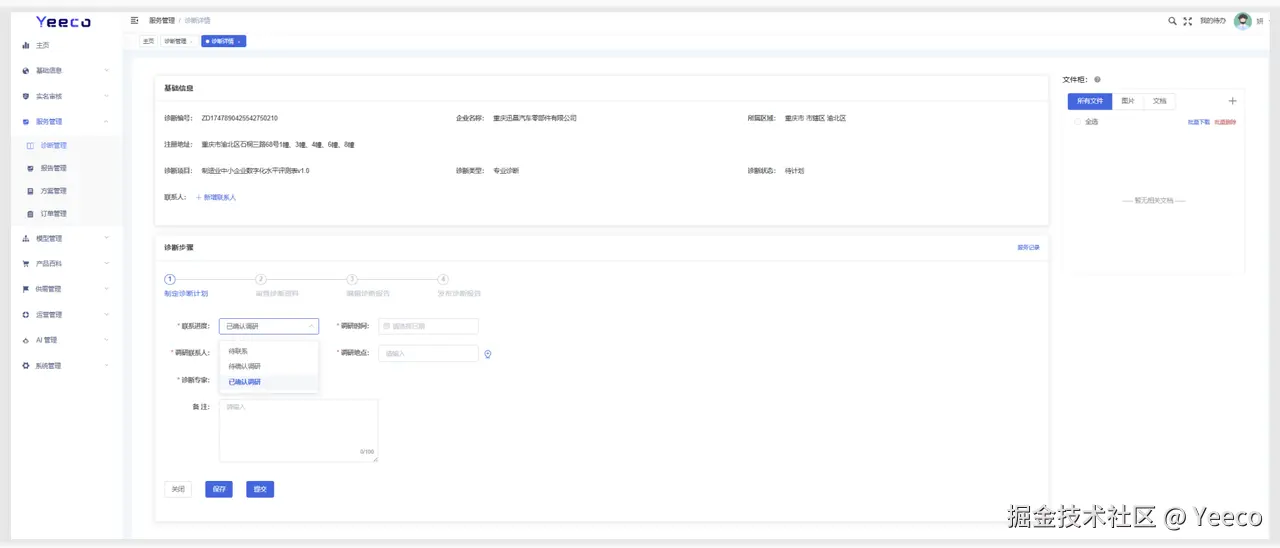
Task: Select 待确认调研 in the dropdown list
Action: pyautogui.click(x=268, y=367)
